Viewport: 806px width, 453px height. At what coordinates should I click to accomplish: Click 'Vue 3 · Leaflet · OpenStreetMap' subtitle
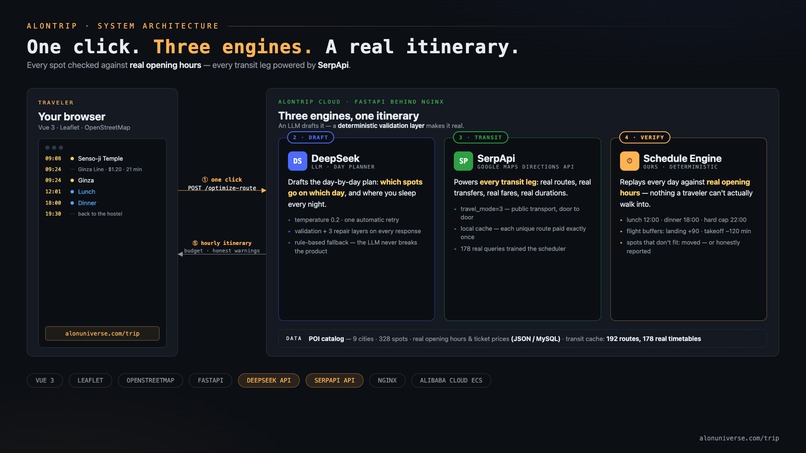[84, 128]
